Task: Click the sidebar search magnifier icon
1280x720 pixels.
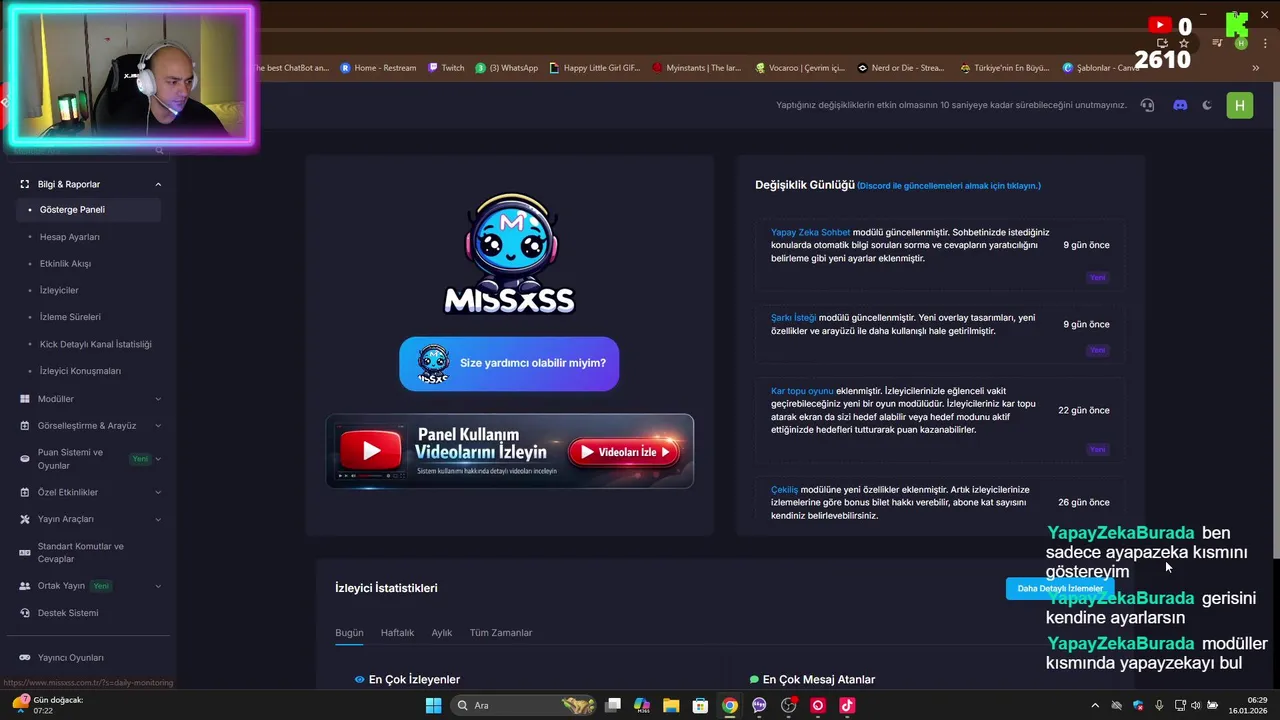Action: pyautogui.click(x=159, y=151)
